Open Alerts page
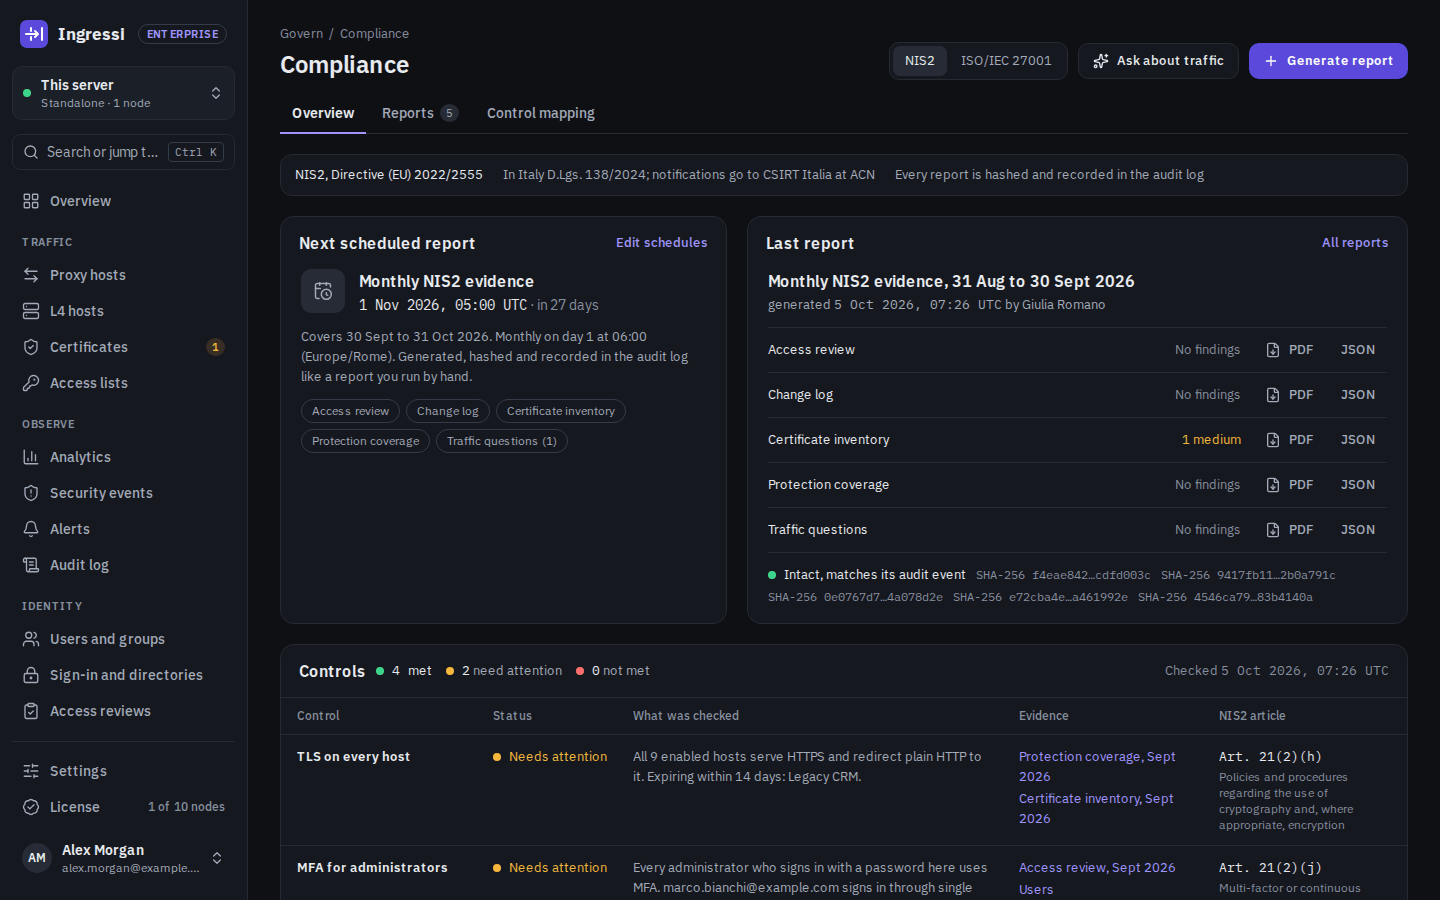 123,529
